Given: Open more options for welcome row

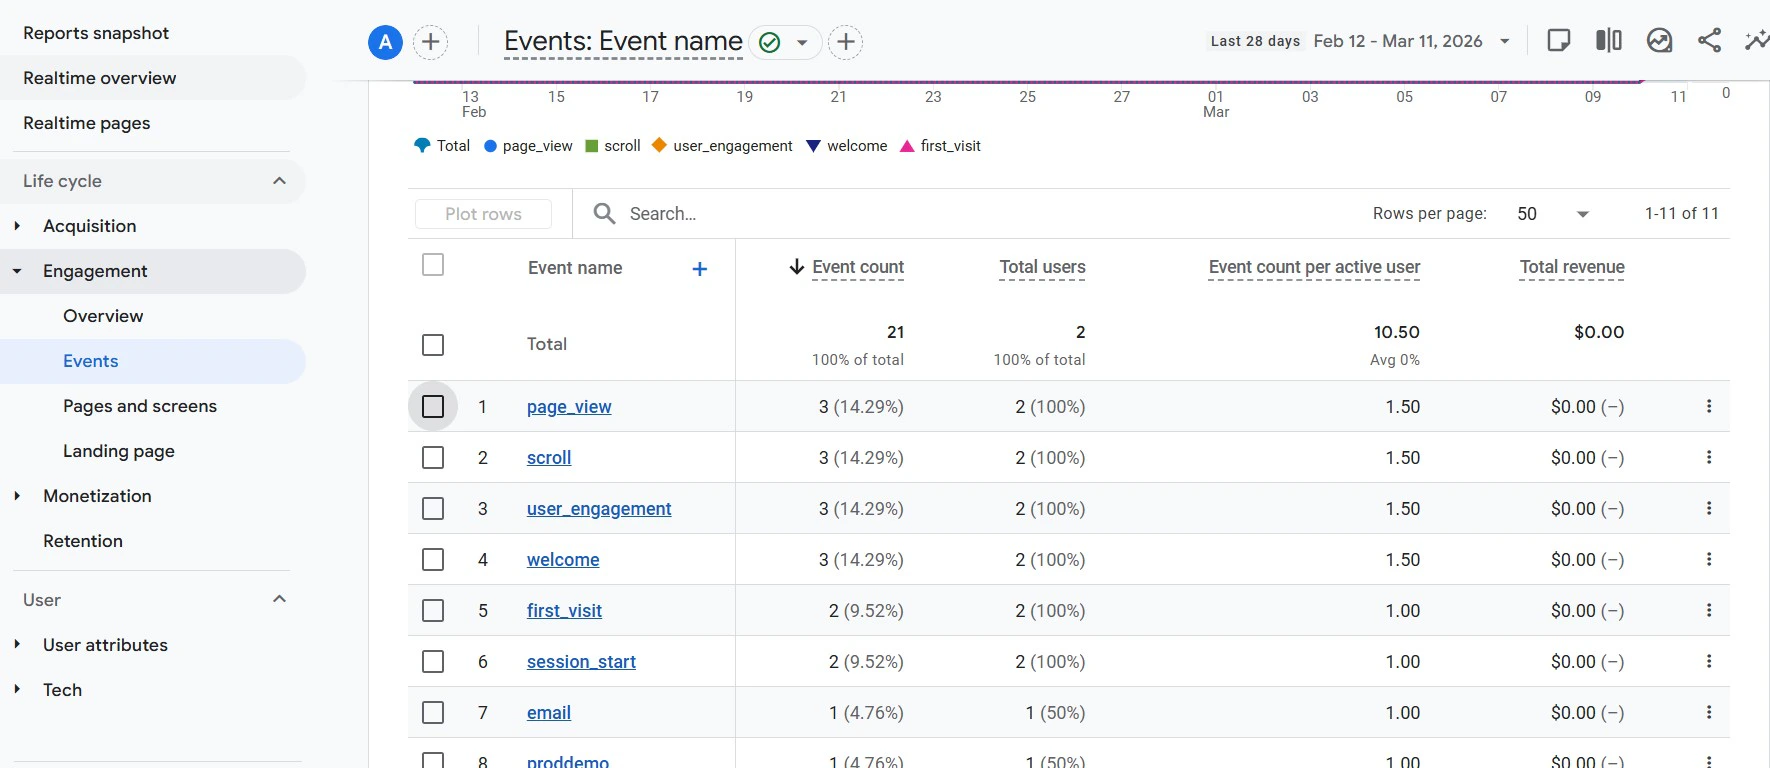Looking at the screenshot, I should (1709, 559).
